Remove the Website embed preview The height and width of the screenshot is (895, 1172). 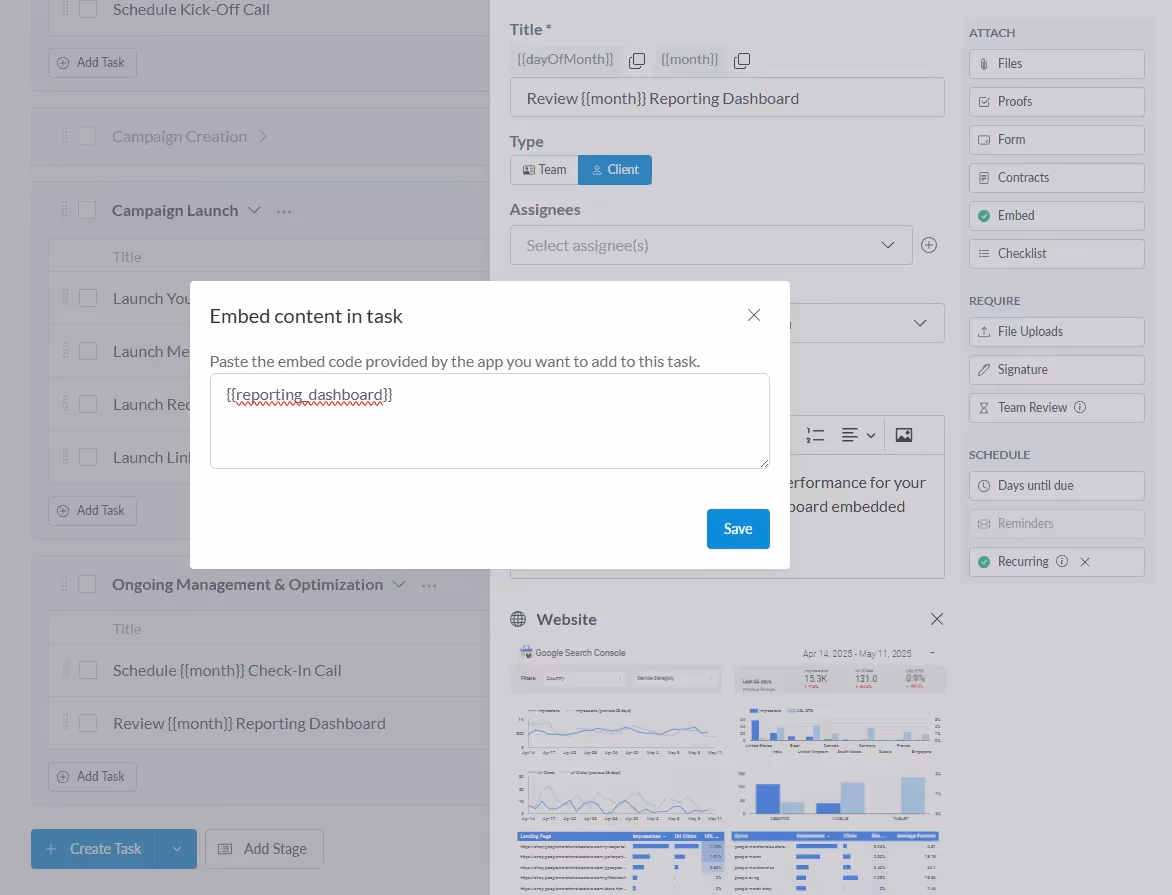(937, 619)
